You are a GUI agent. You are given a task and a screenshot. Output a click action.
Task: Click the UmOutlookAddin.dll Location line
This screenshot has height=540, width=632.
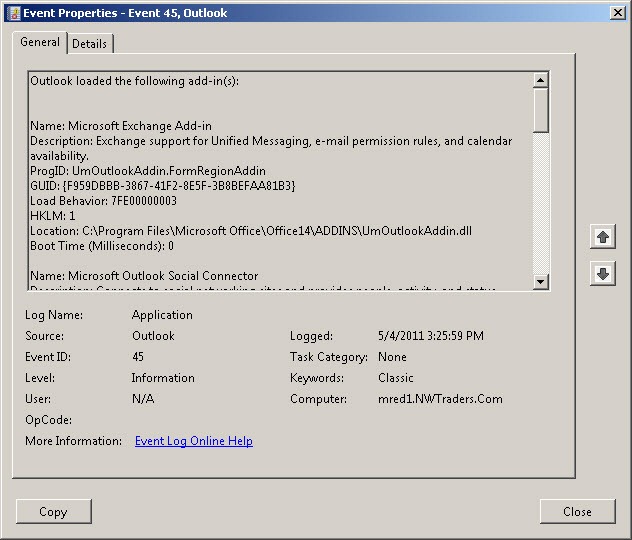(x=251, y=231)
